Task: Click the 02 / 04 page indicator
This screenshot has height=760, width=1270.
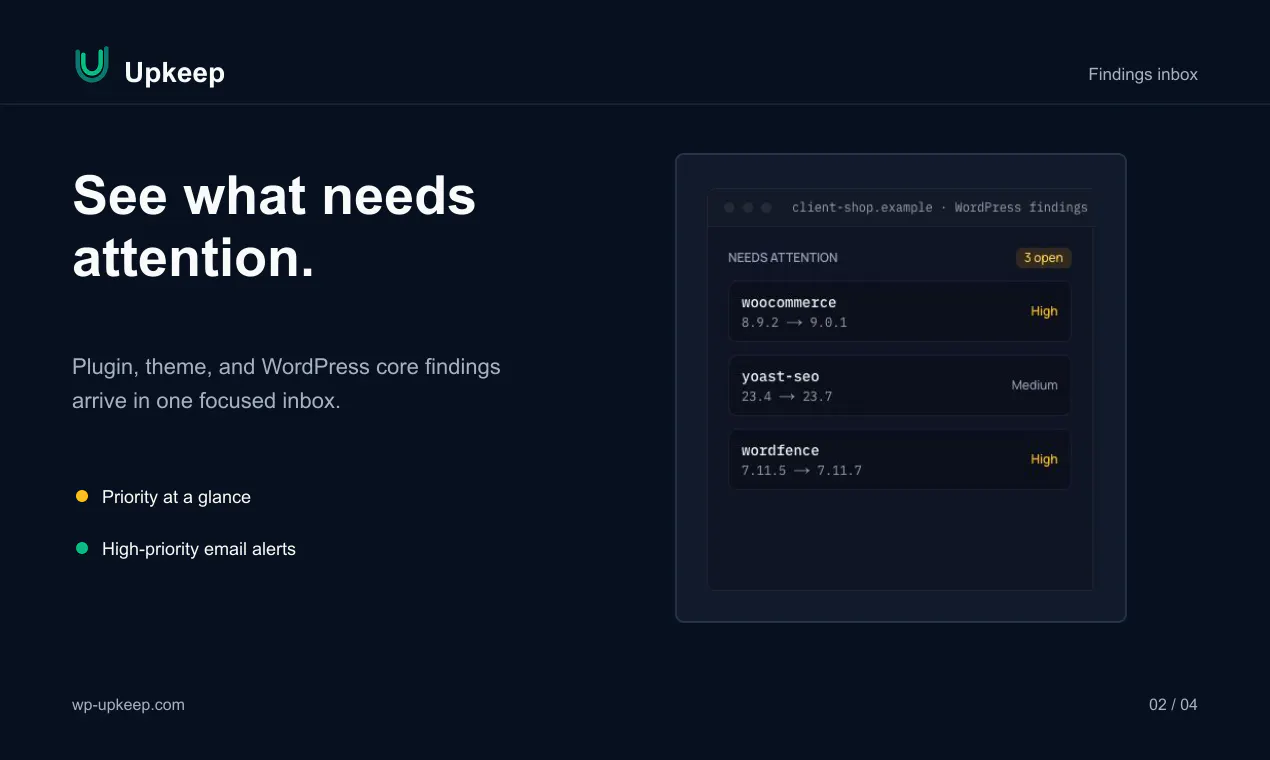Action: coord(1173,705)
